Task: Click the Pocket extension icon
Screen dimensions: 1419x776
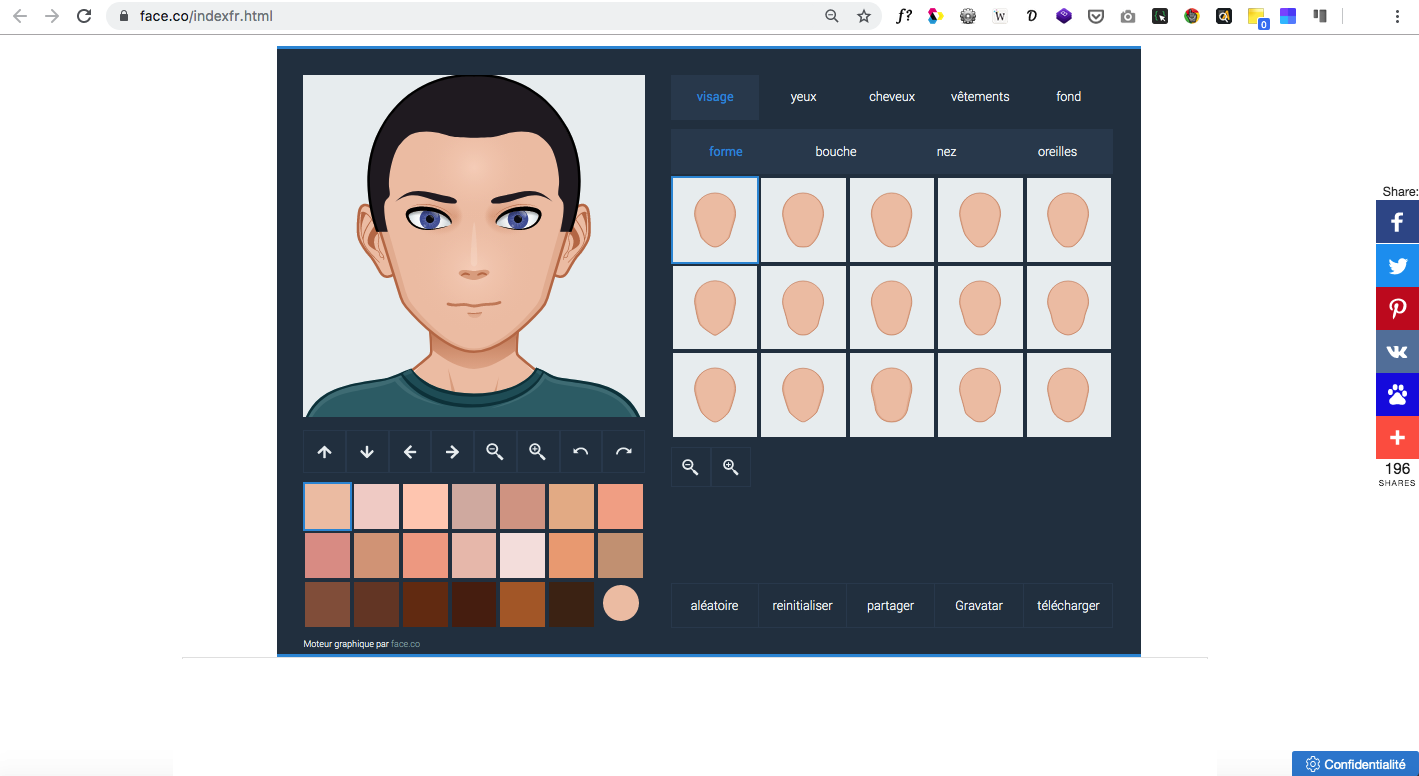Action: [x=1096, y=16]
